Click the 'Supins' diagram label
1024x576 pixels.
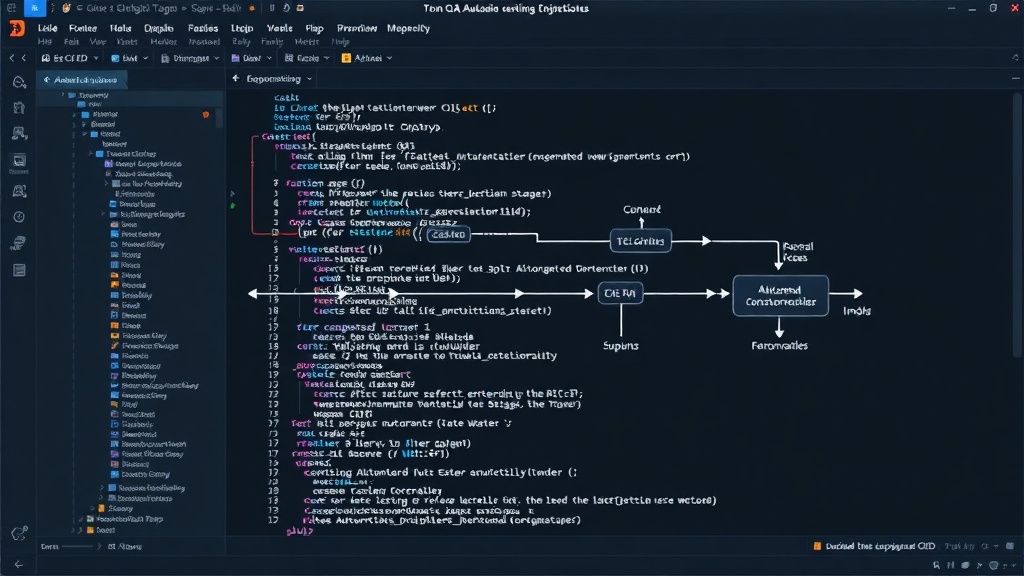coord(620,345)
